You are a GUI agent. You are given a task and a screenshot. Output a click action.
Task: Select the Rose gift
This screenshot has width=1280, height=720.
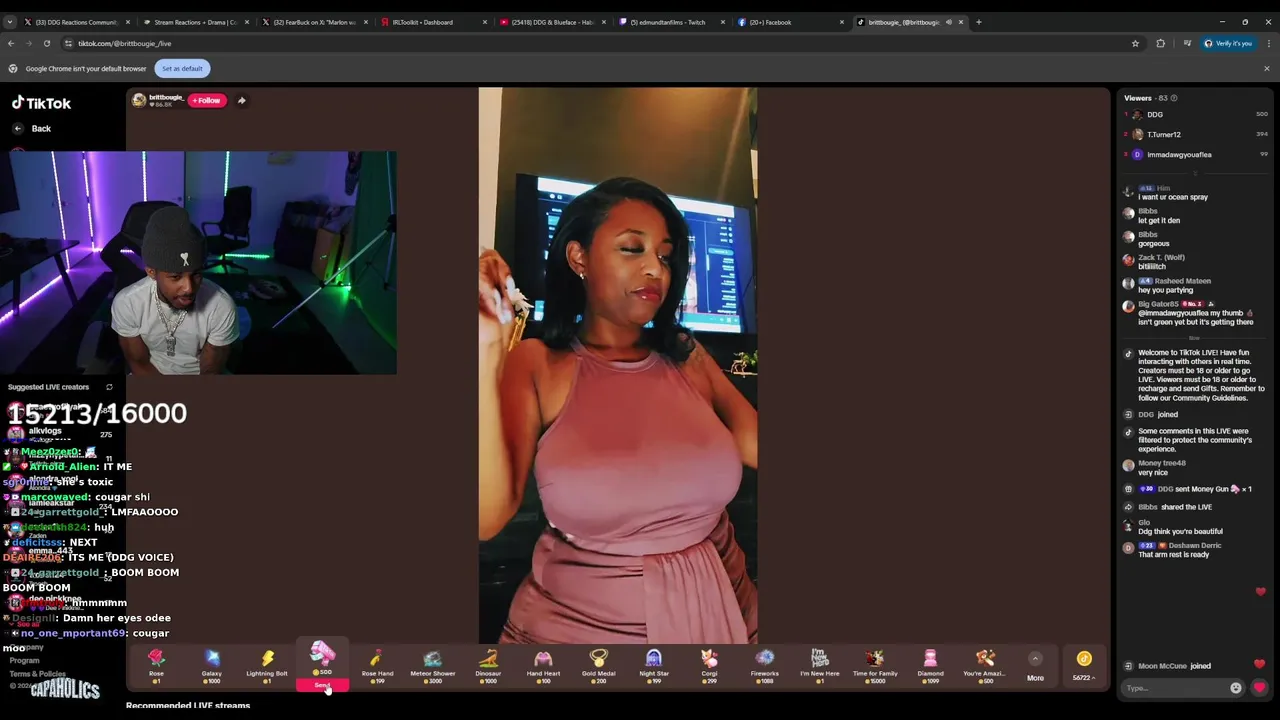click(x=156, y=664)
